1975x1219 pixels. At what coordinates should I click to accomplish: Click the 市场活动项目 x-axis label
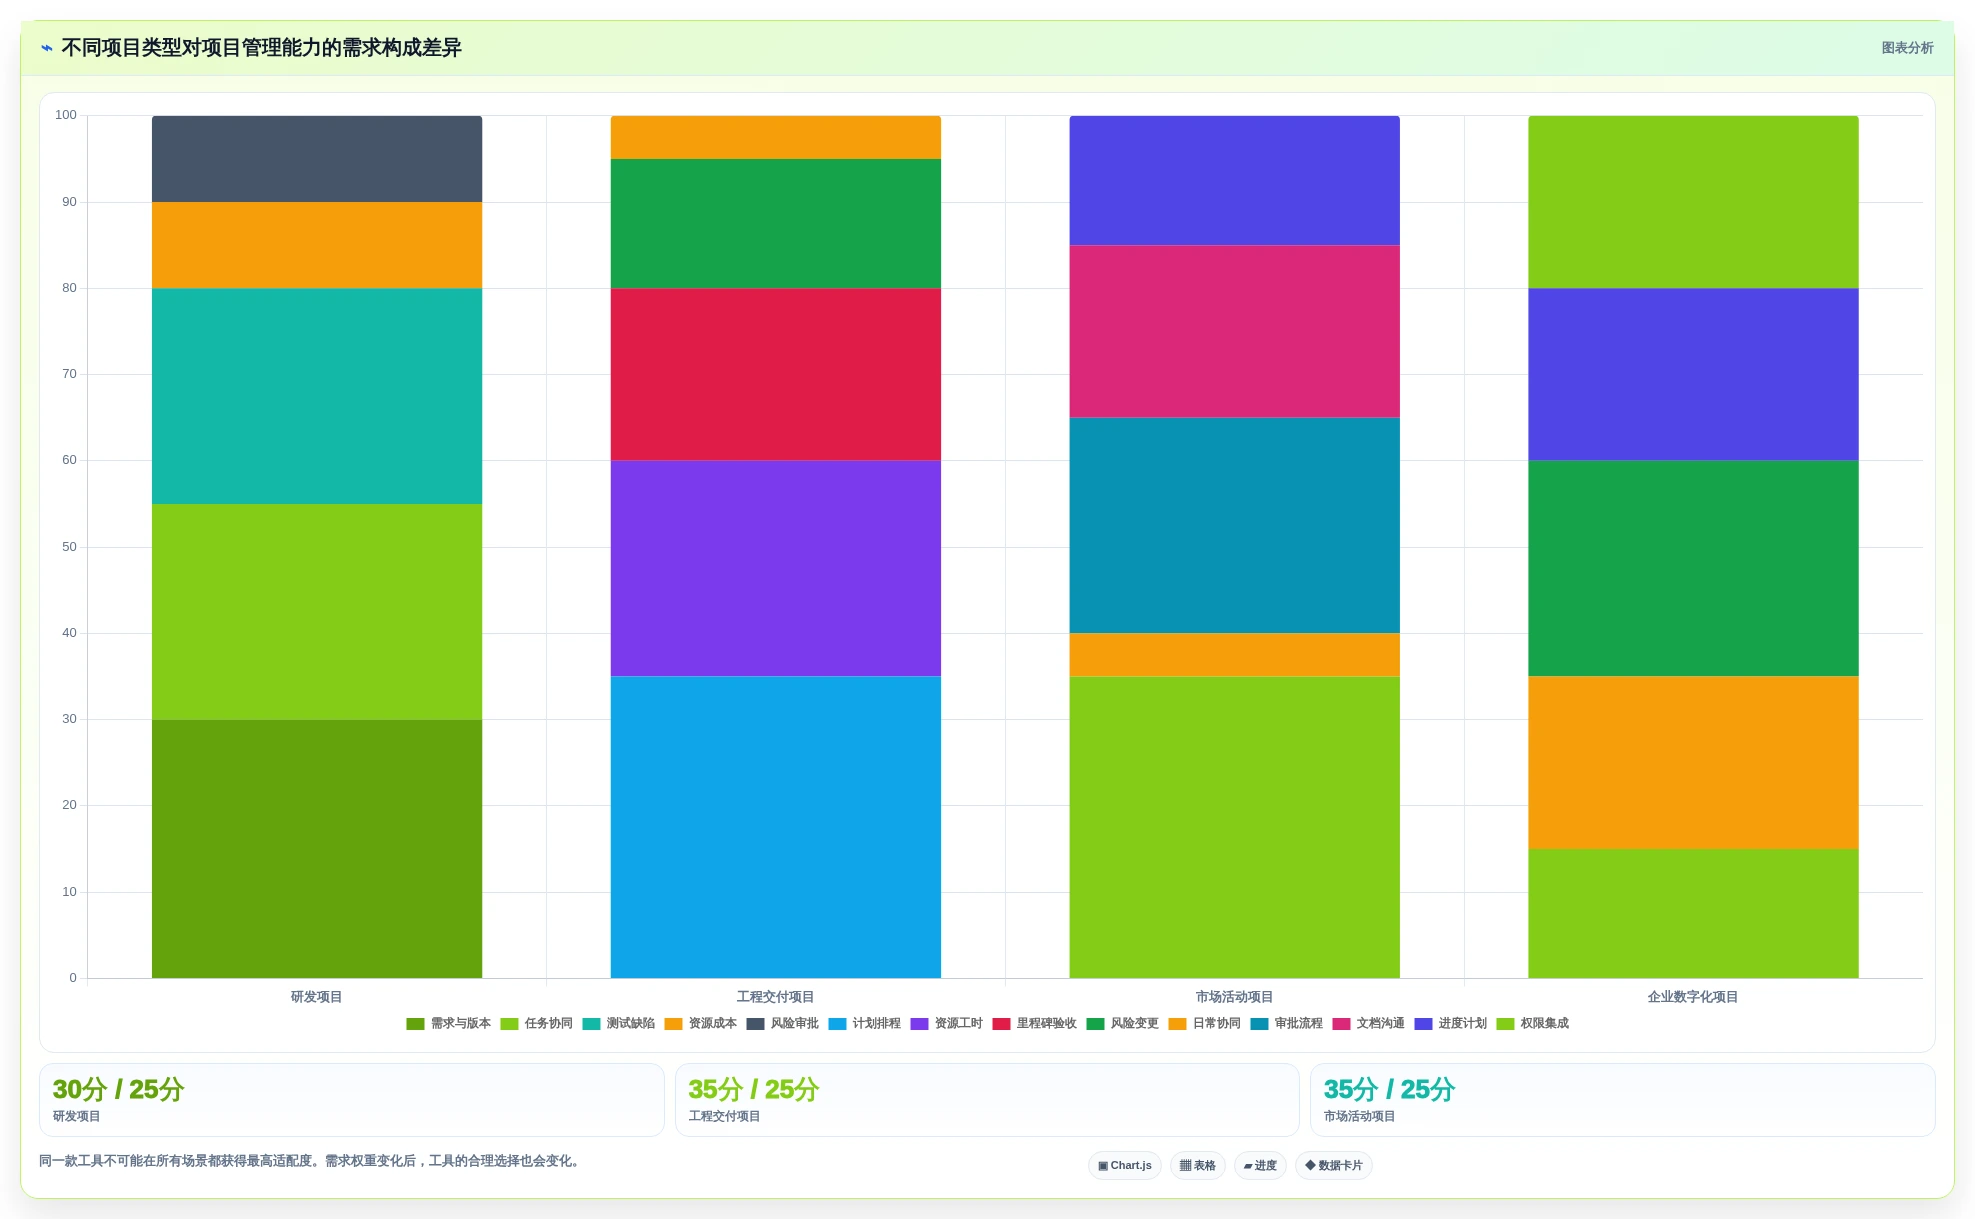click(x=1235, y=997)
